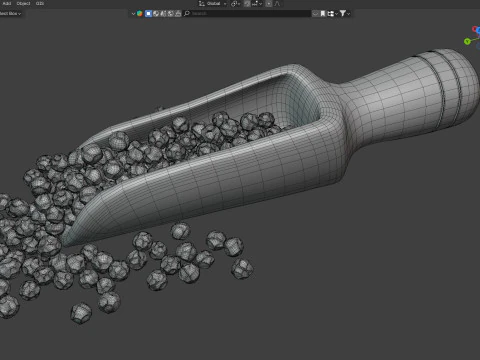Open the pivot point dropdown
The height and width of the screenshot is (360, 480).
tap(235, 4)
